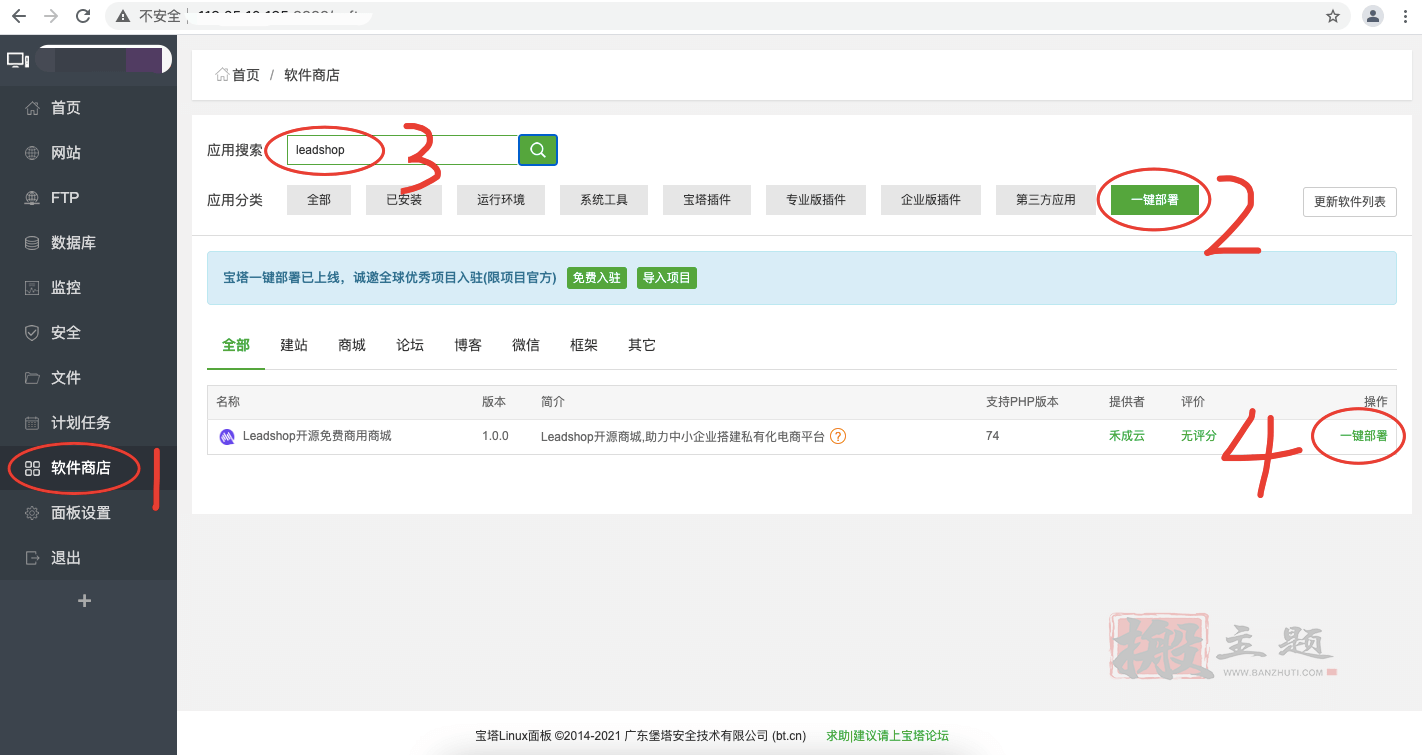Reload the page with refresh icon
Viewport: 1422px width, 755px height.
click(x=83, y=16)
